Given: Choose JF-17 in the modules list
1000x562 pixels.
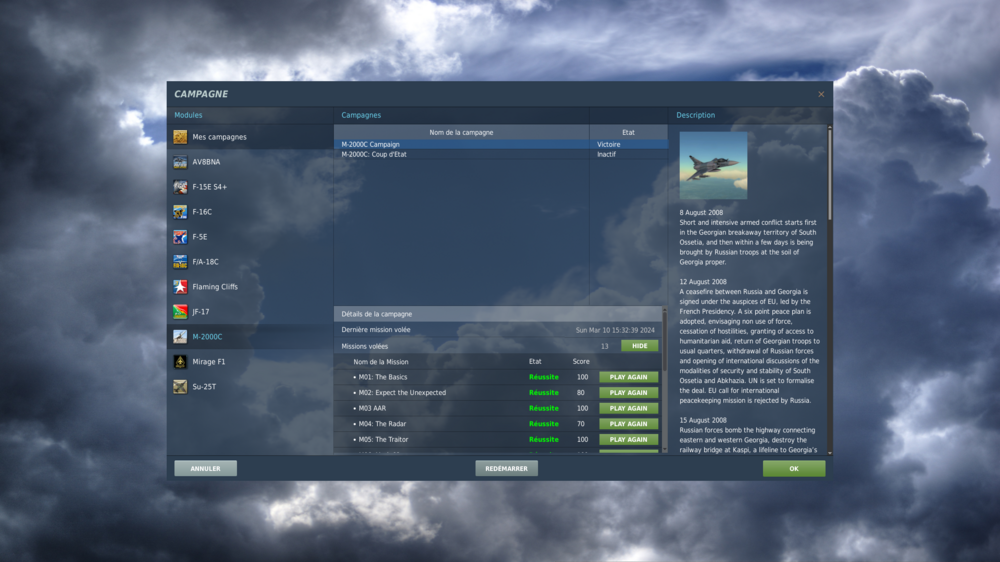Looking at the screenshot, I should click(250, 311).
